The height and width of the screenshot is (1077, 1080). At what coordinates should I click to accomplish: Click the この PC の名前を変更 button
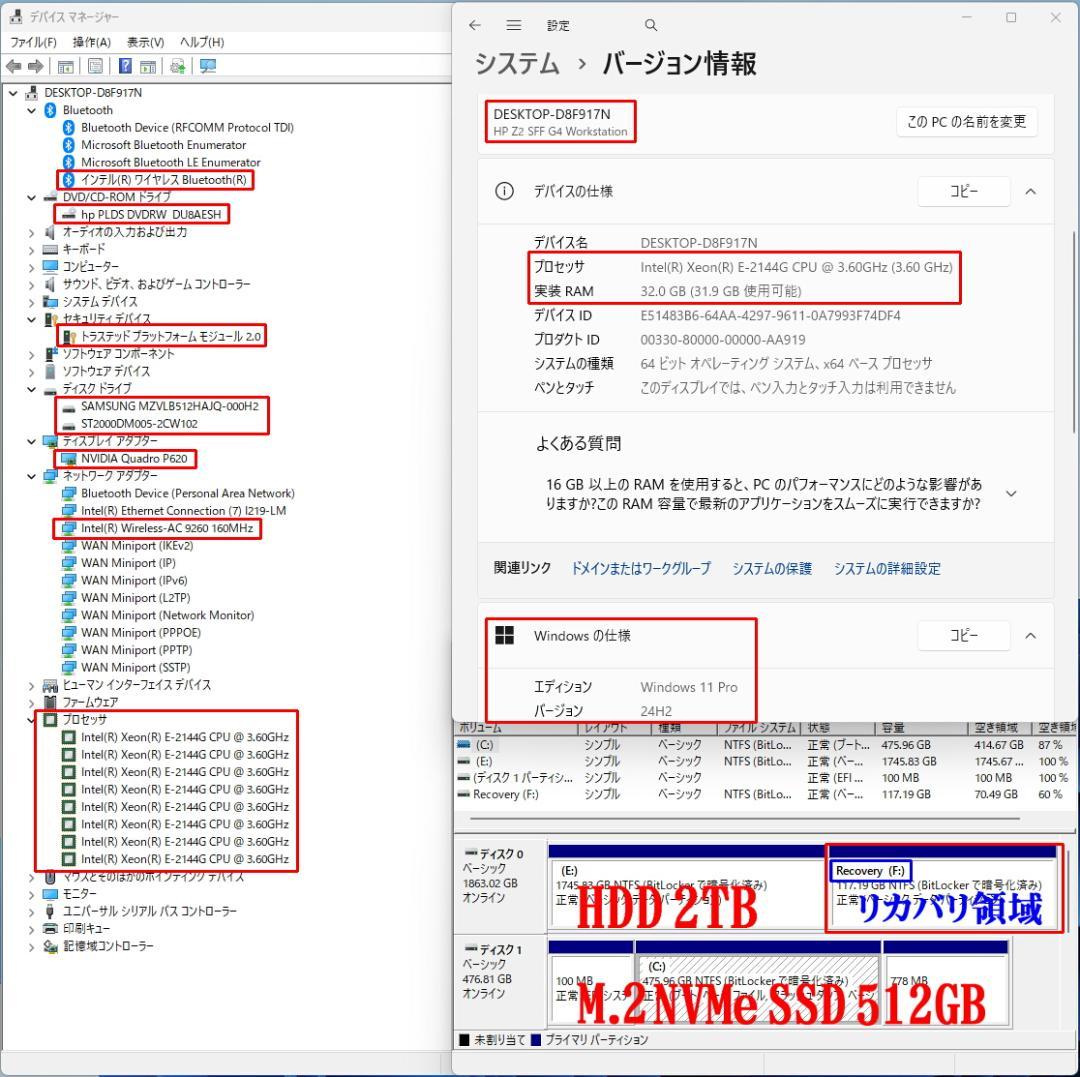click(x=966, y=121)
